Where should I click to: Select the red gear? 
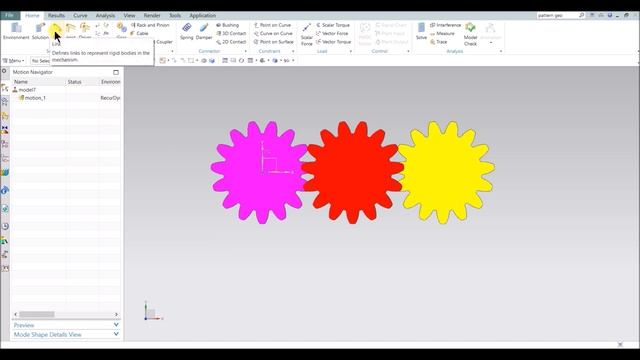(x=352, y=172)
